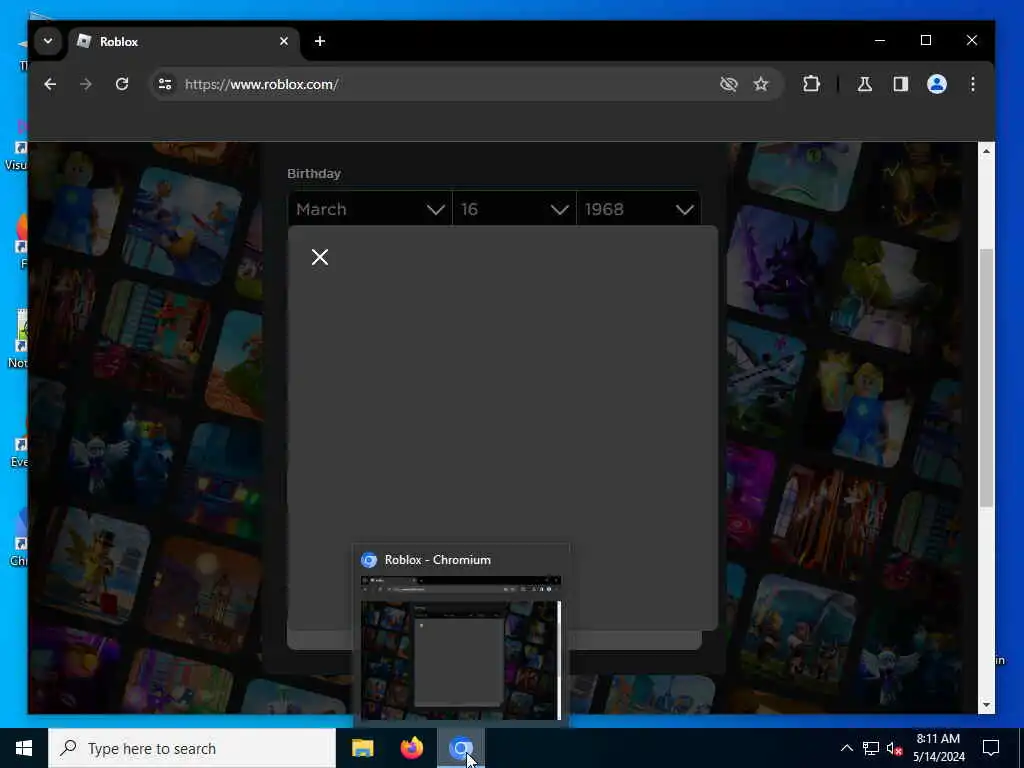Open the notification center icon
This screenshot has width=1024, height=768.
(991, 748)
